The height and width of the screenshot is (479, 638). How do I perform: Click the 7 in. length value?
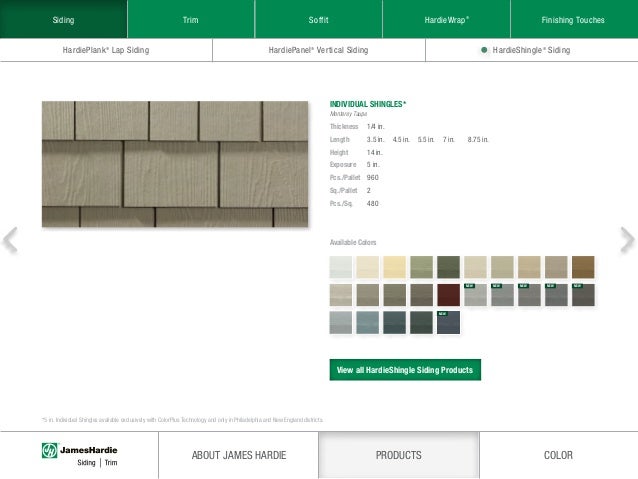point(449,140)
